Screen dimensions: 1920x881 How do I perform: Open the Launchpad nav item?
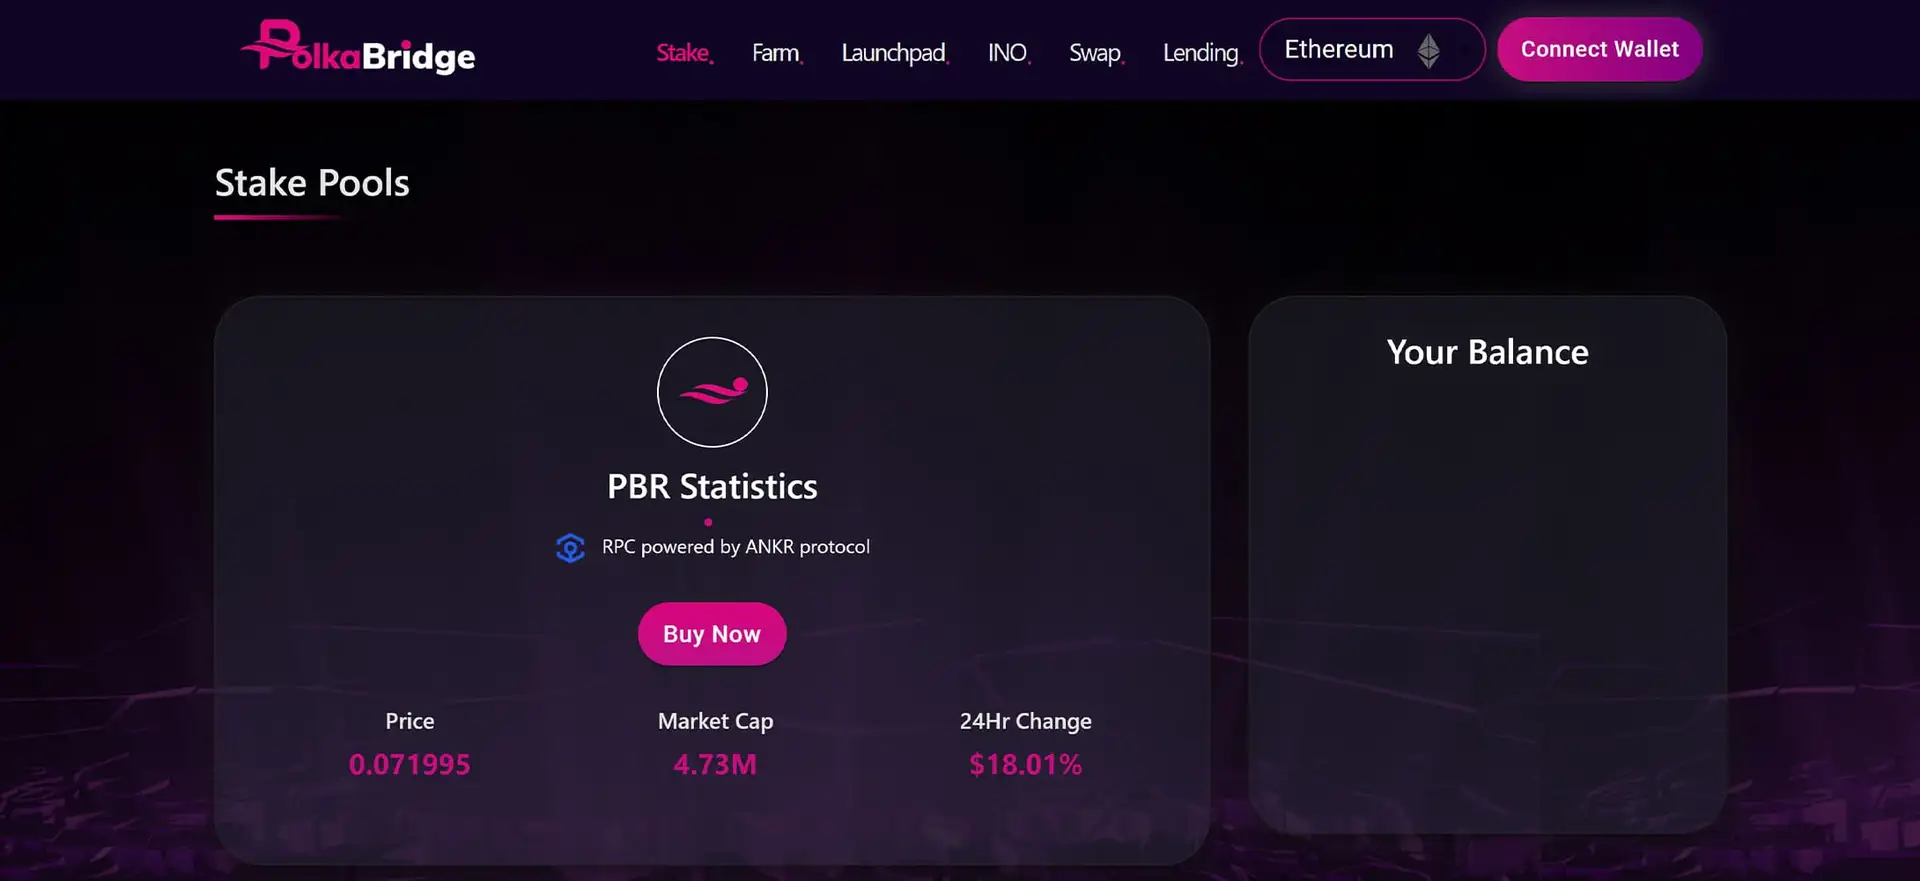(x=894, y=52)
